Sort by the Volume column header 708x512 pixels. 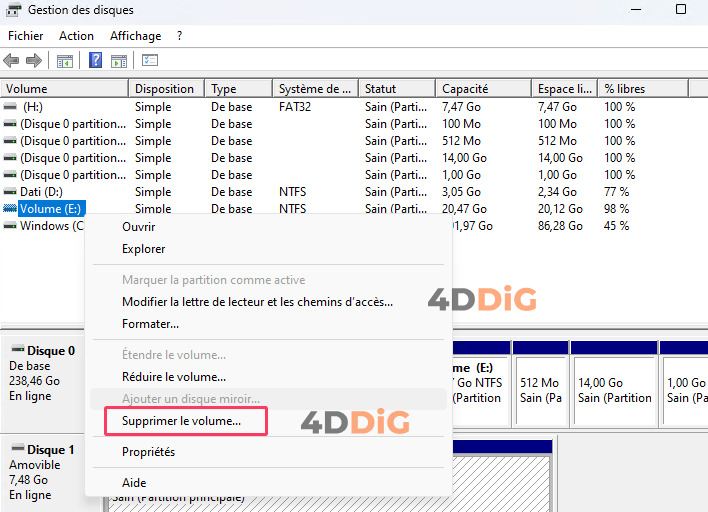click(65, 88)
